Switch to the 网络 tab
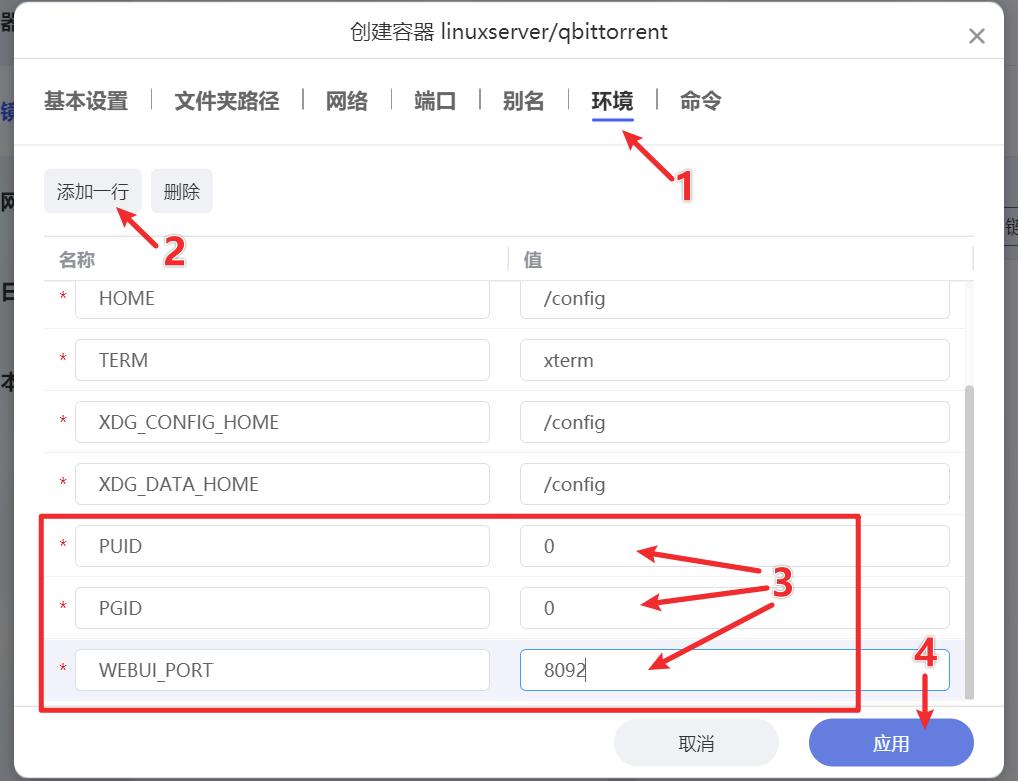1018x781 pixels. tap(347, 100)
